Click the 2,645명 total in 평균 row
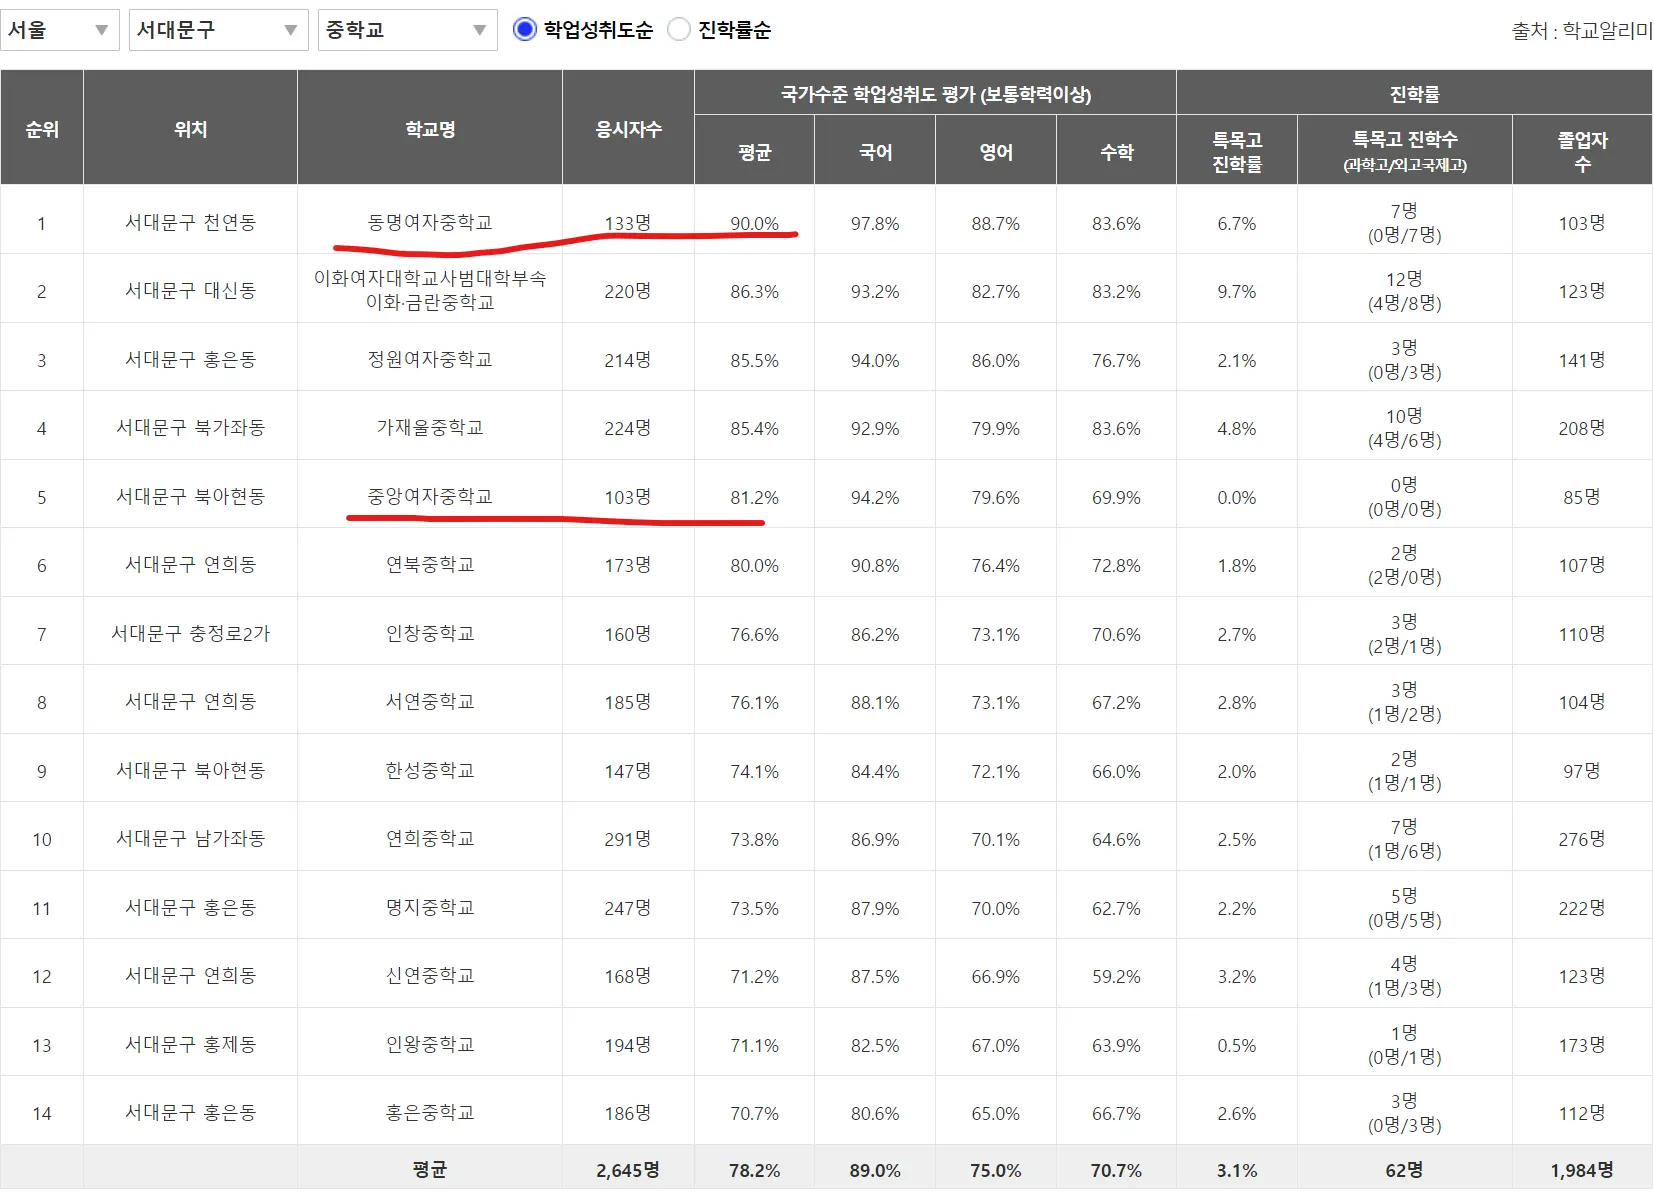The height and width of the screenshot is (1195, 1654). coord(628,1170)
